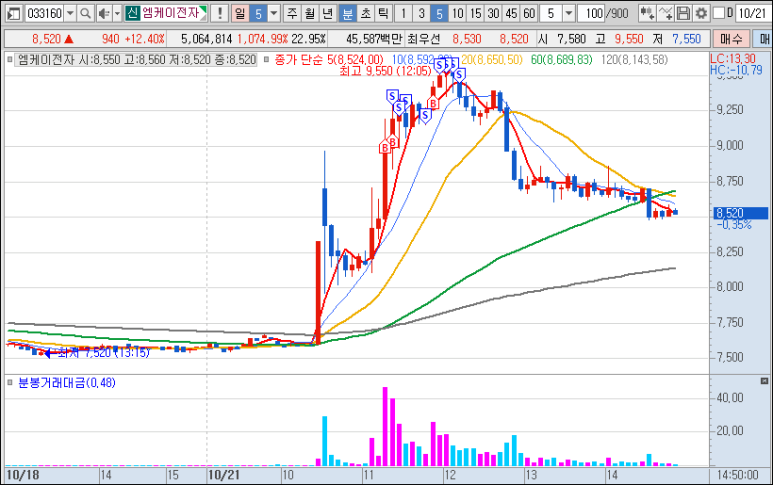Click the moving average legend square marker
Screen dimensions: 773x485
click(266, 60)
